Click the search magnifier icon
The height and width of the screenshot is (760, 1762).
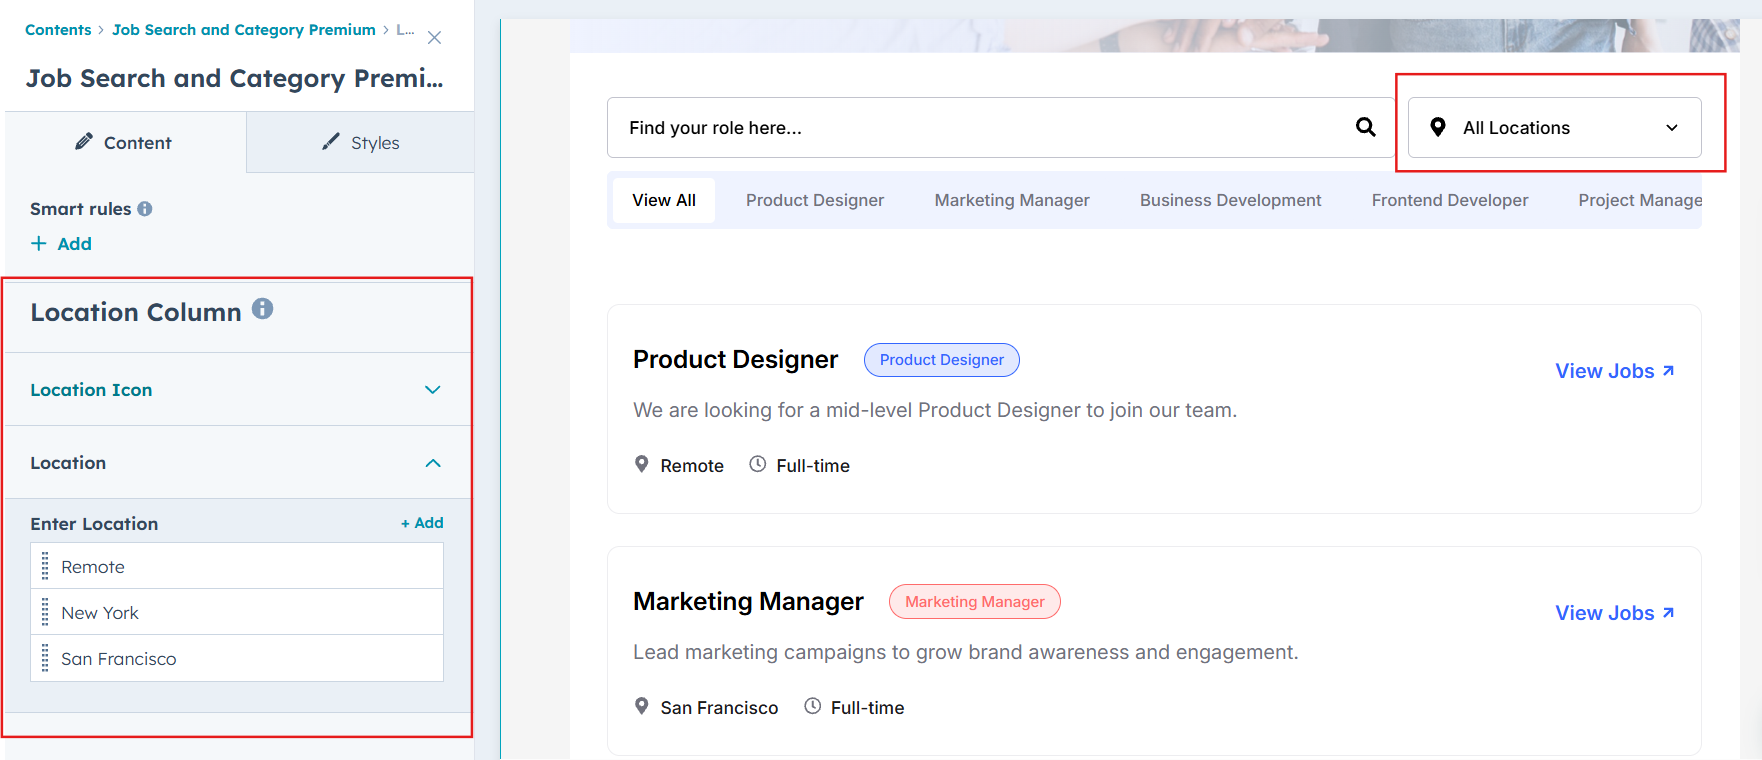pos(1365,127)
